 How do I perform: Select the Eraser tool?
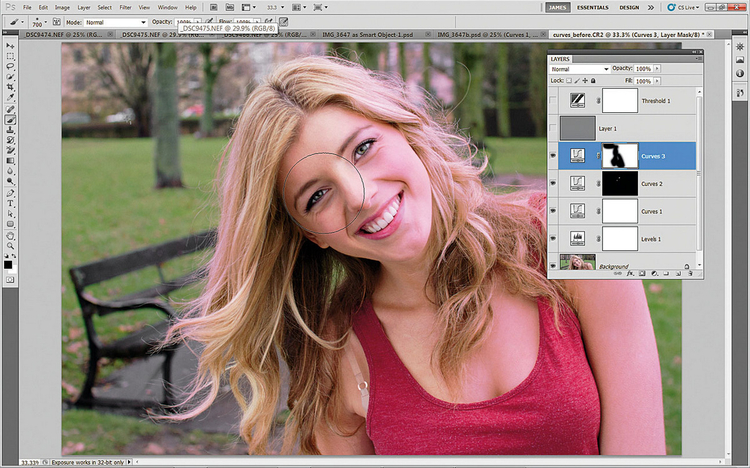pyautogui.click(x=10, y=150)
